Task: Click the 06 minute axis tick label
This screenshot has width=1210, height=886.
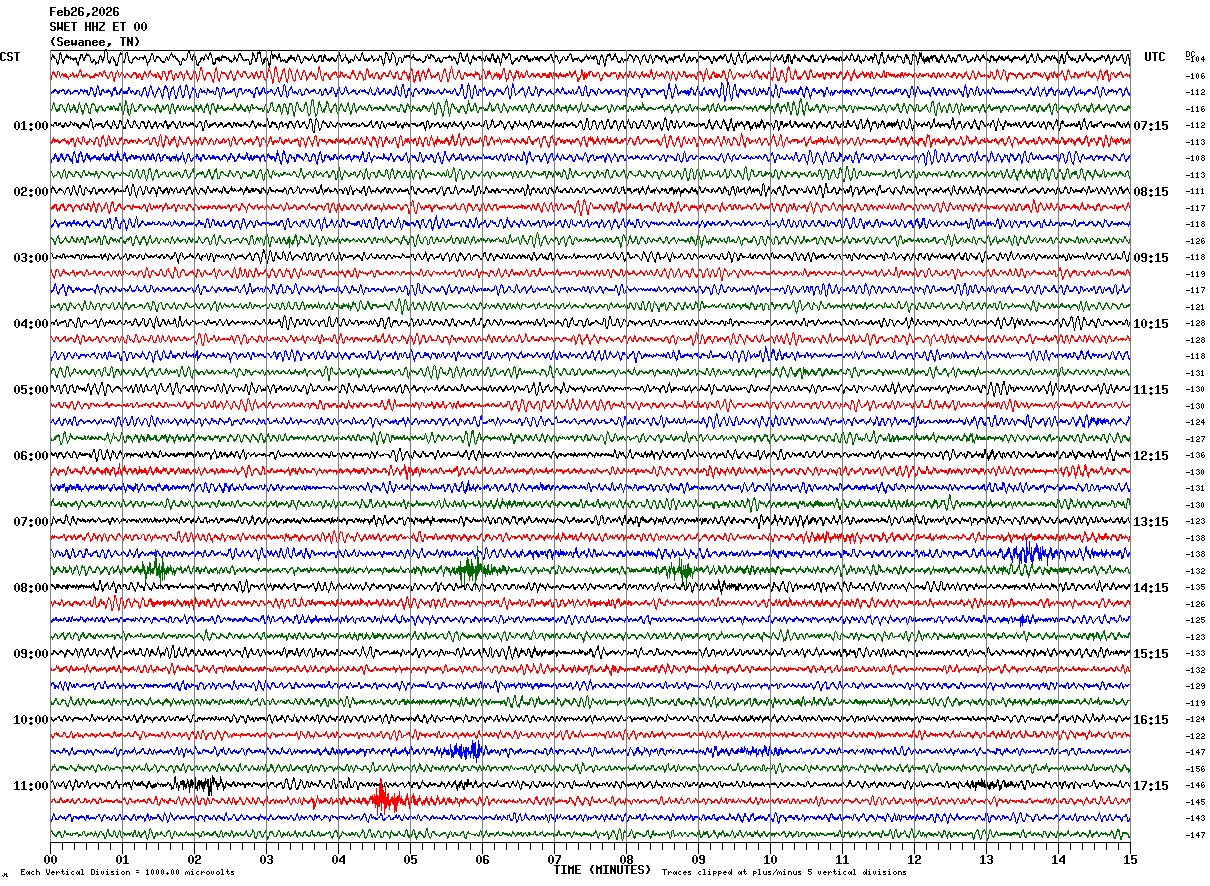Action: 482,859
